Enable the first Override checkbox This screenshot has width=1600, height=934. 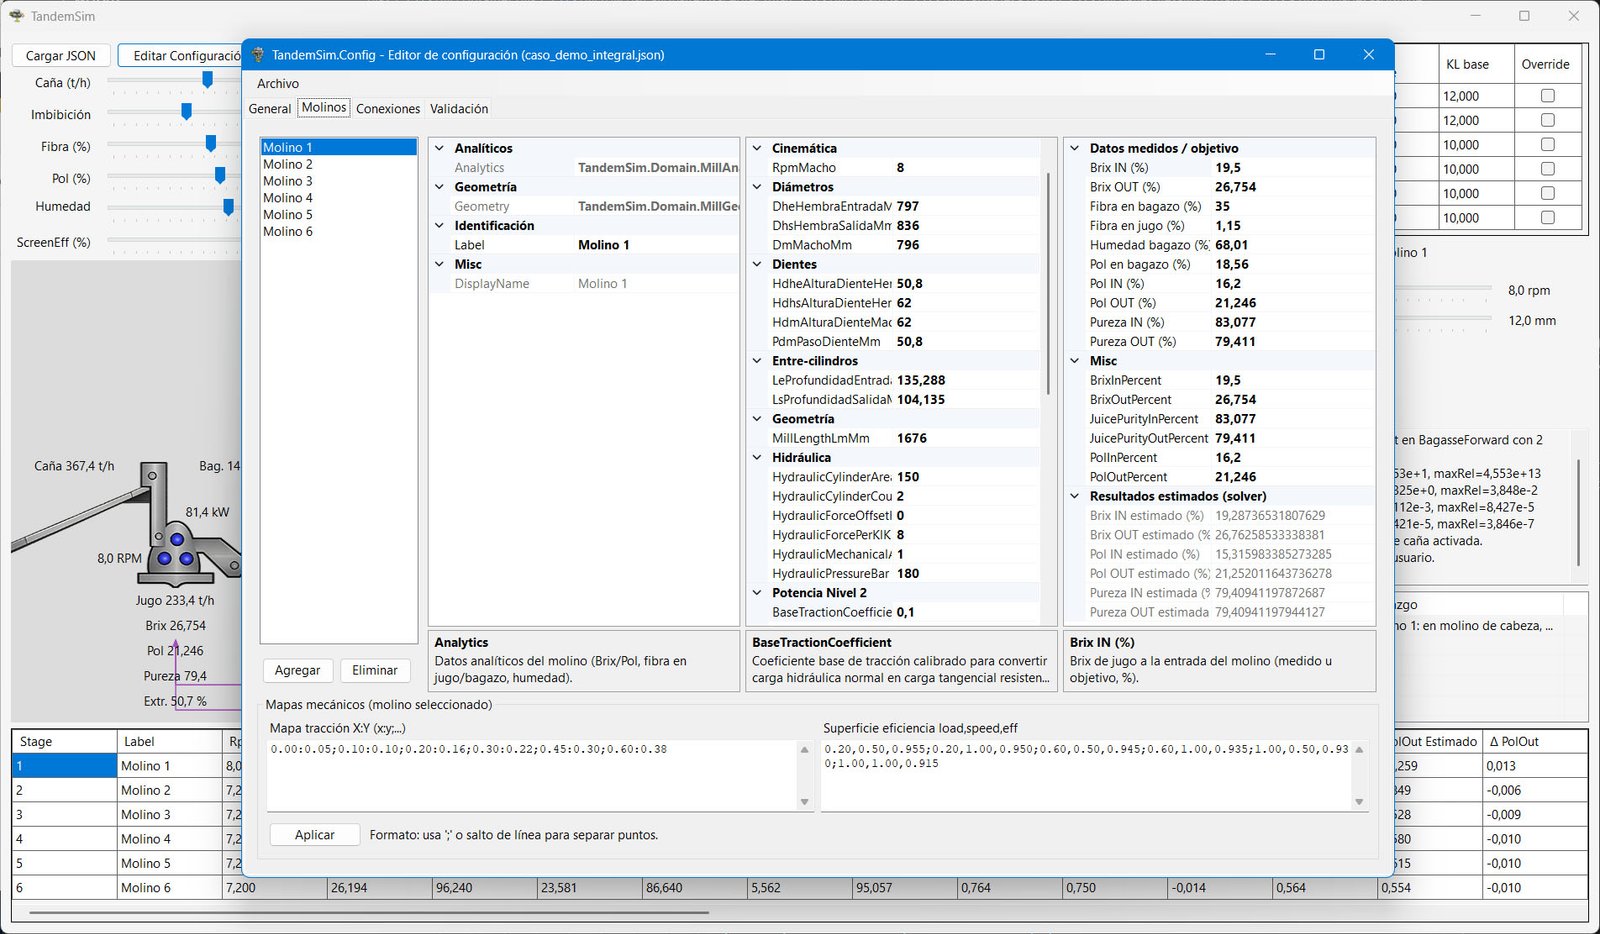pos(1547,96)
